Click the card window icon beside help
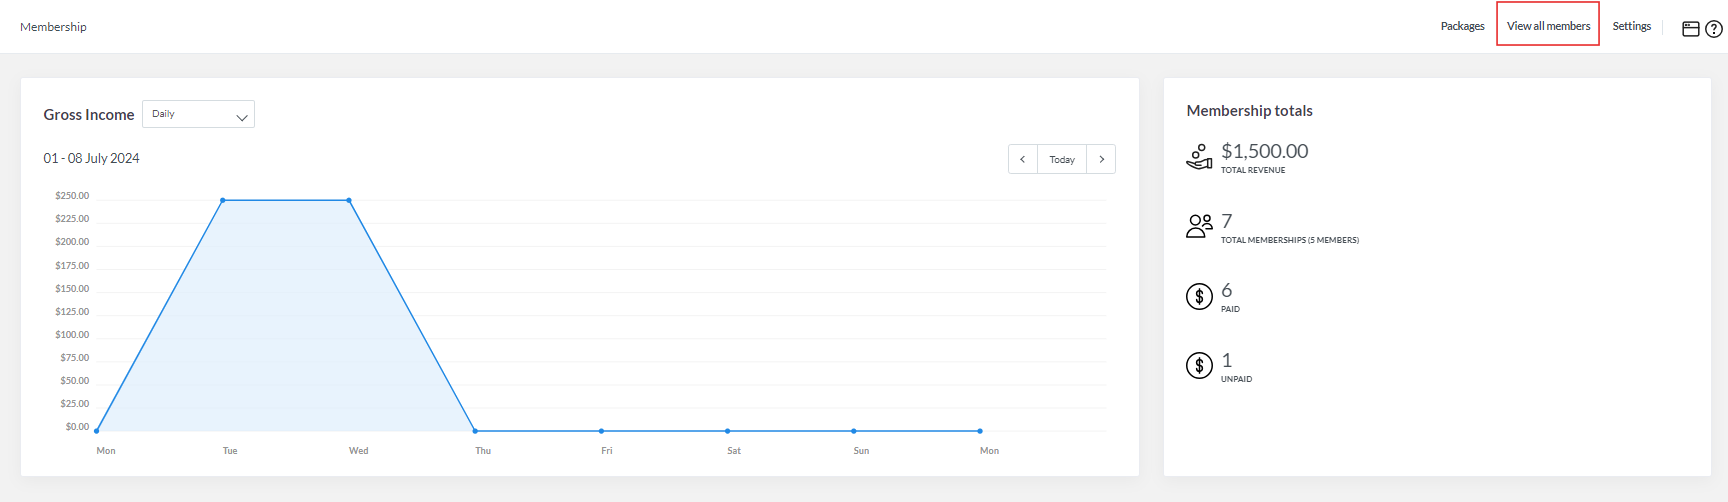Image resolution: width=1728 pixels, height=502 pixels. 1691,29
